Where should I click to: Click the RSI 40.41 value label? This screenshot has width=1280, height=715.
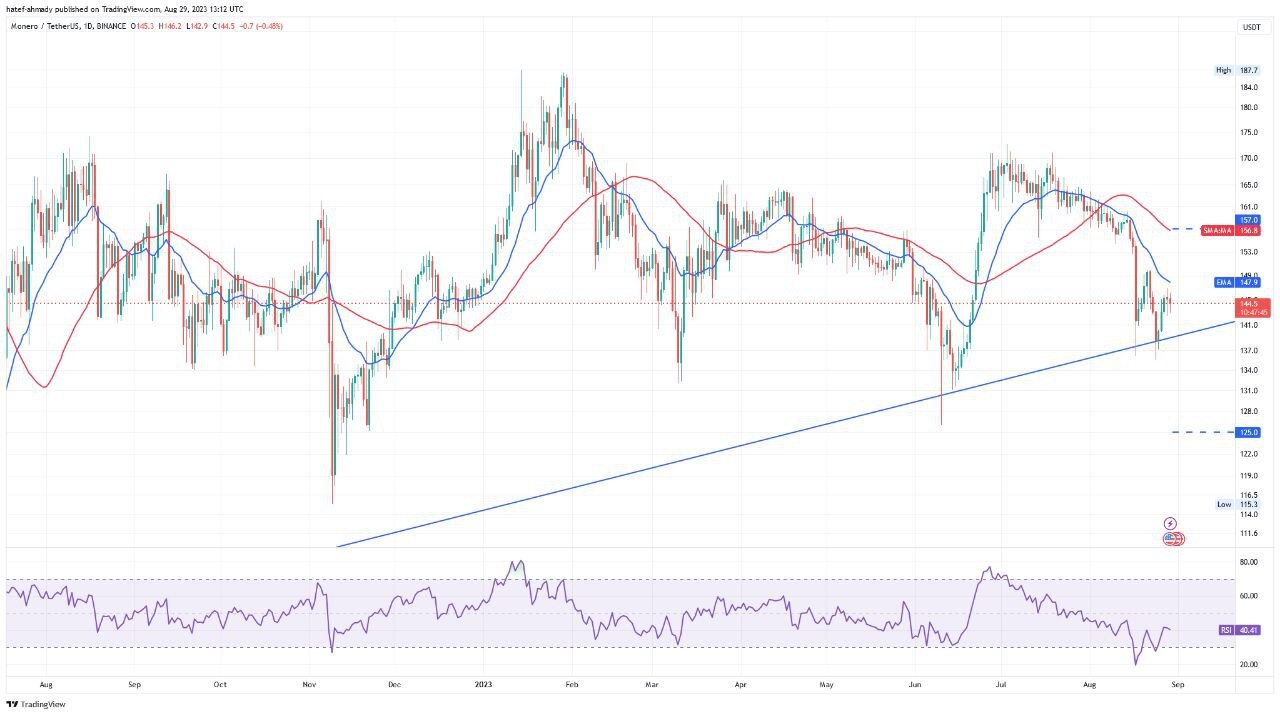1240,630
